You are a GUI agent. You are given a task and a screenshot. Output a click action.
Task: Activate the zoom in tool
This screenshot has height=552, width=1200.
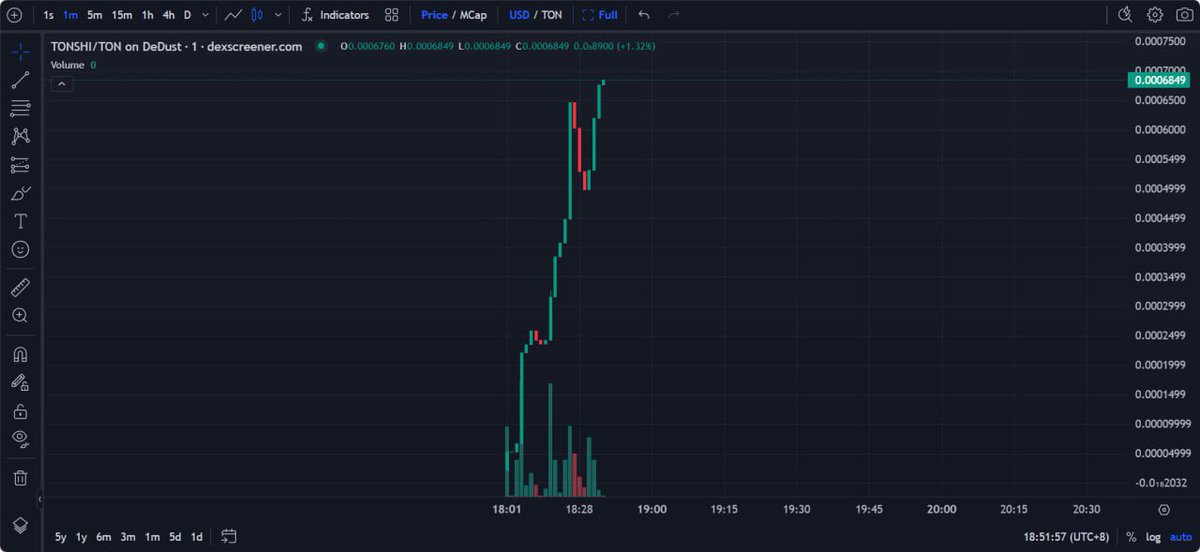(x=20, y=315)
